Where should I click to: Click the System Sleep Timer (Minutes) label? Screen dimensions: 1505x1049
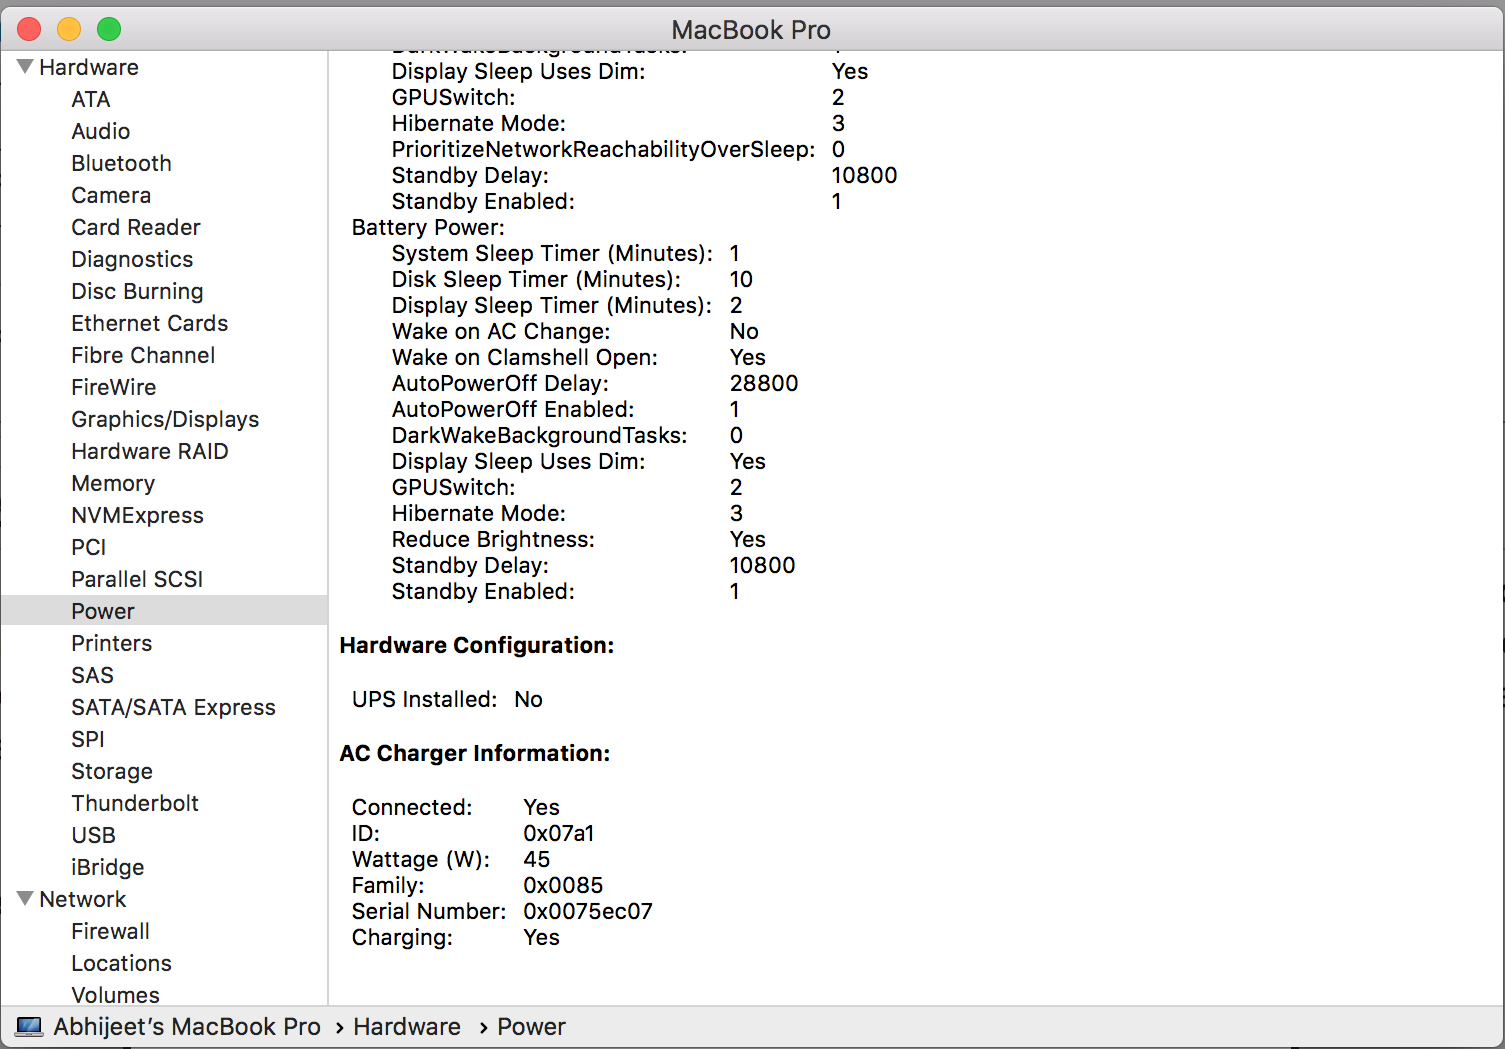[552, 253]
